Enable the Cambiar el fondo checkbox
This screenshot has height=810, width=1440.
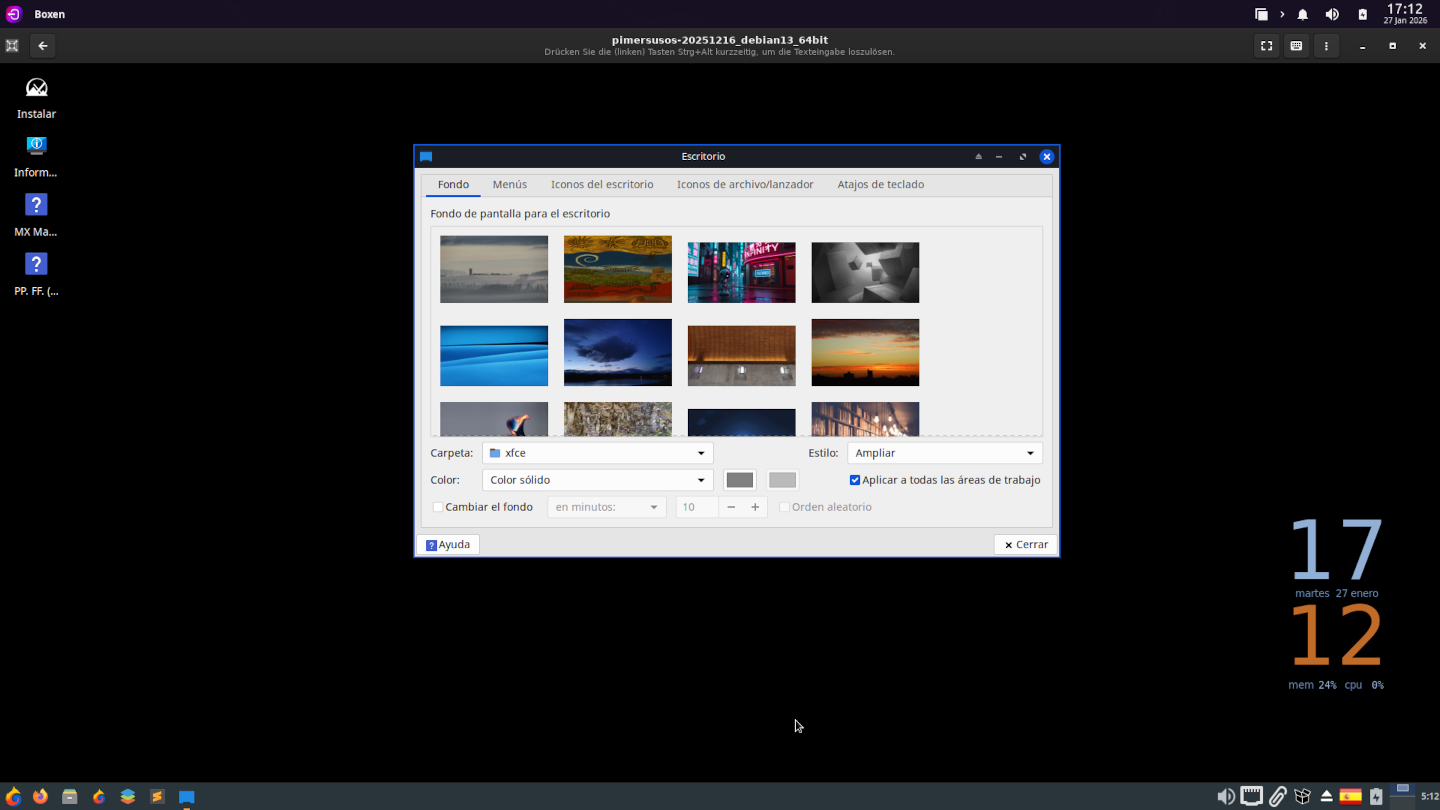pyautogui.click(x=438, y=507)
